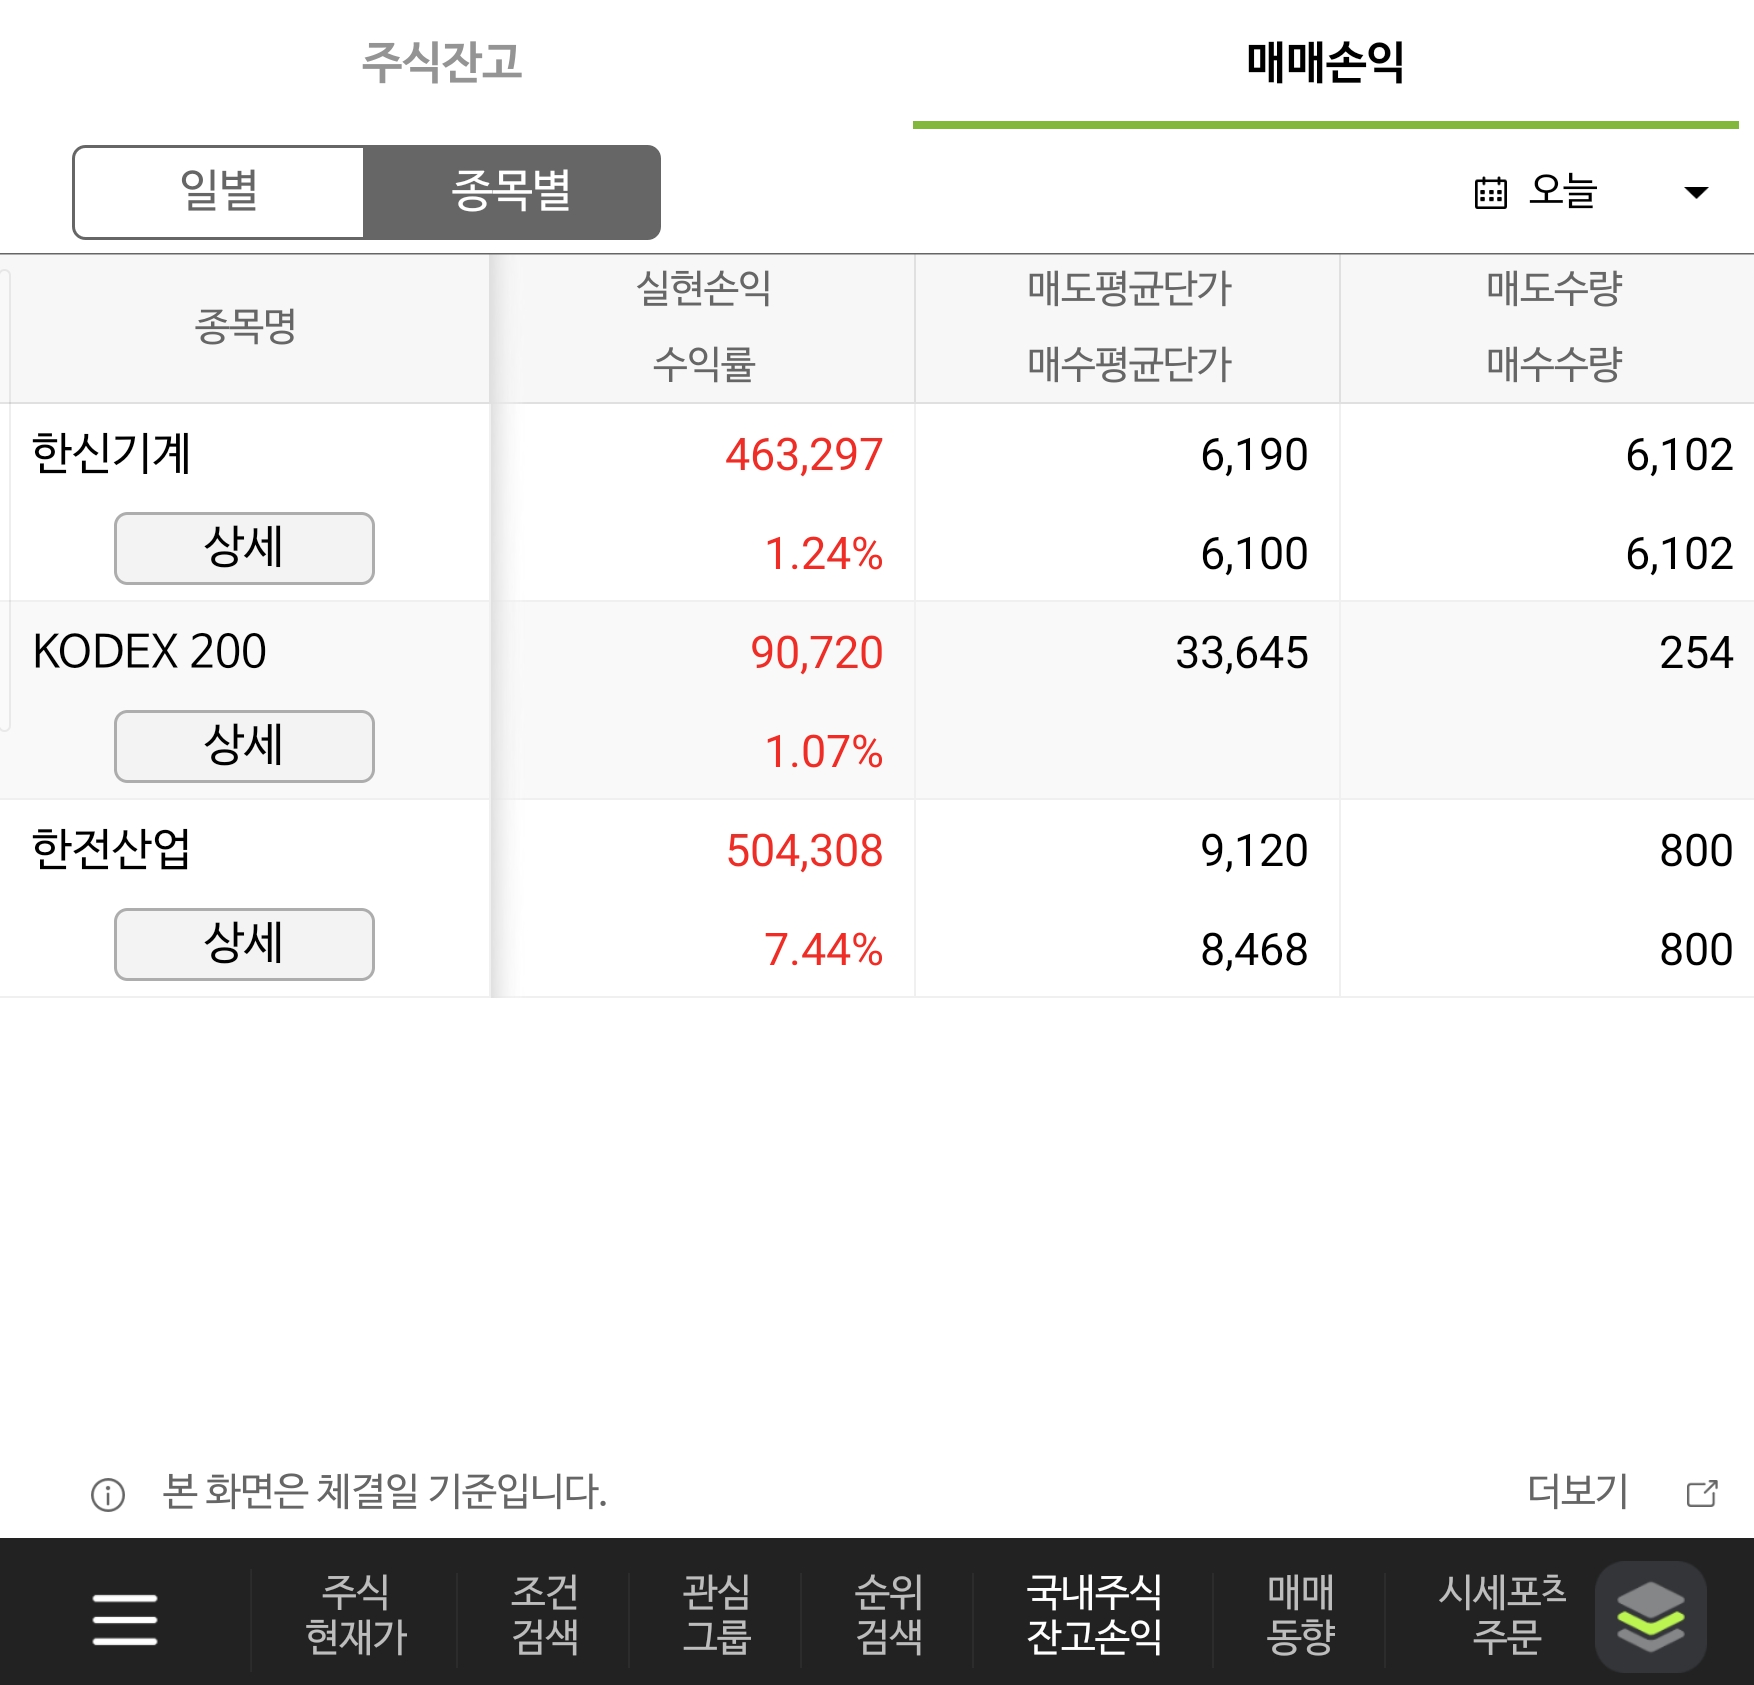Open 상세 for 한신기계
Screen dimensions: 1754x1685
point(244,548)
